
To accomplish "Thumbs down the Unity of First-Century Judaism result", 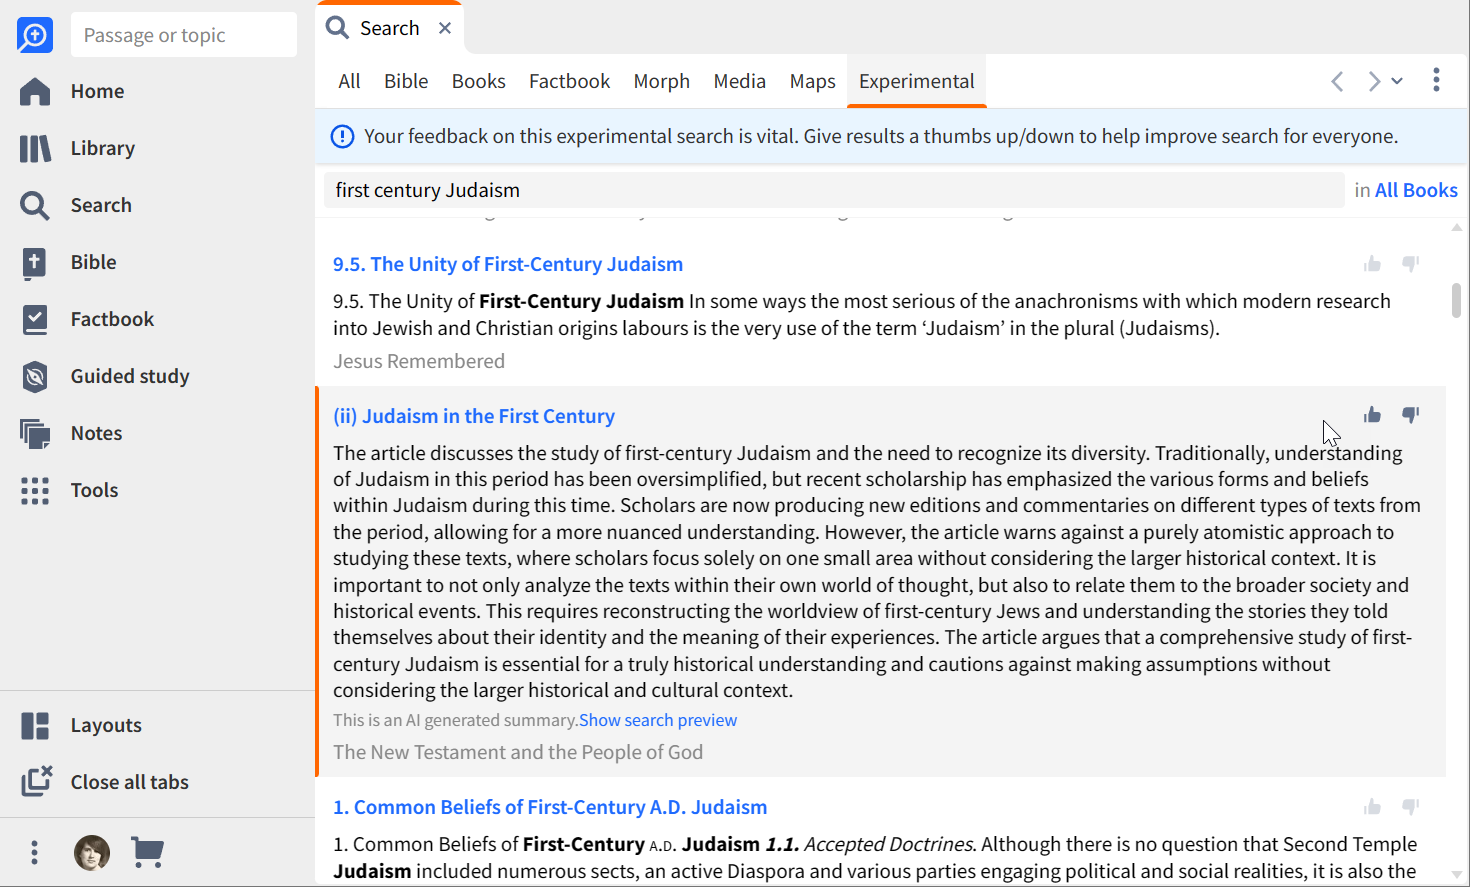I will [x=1410, y=264].
